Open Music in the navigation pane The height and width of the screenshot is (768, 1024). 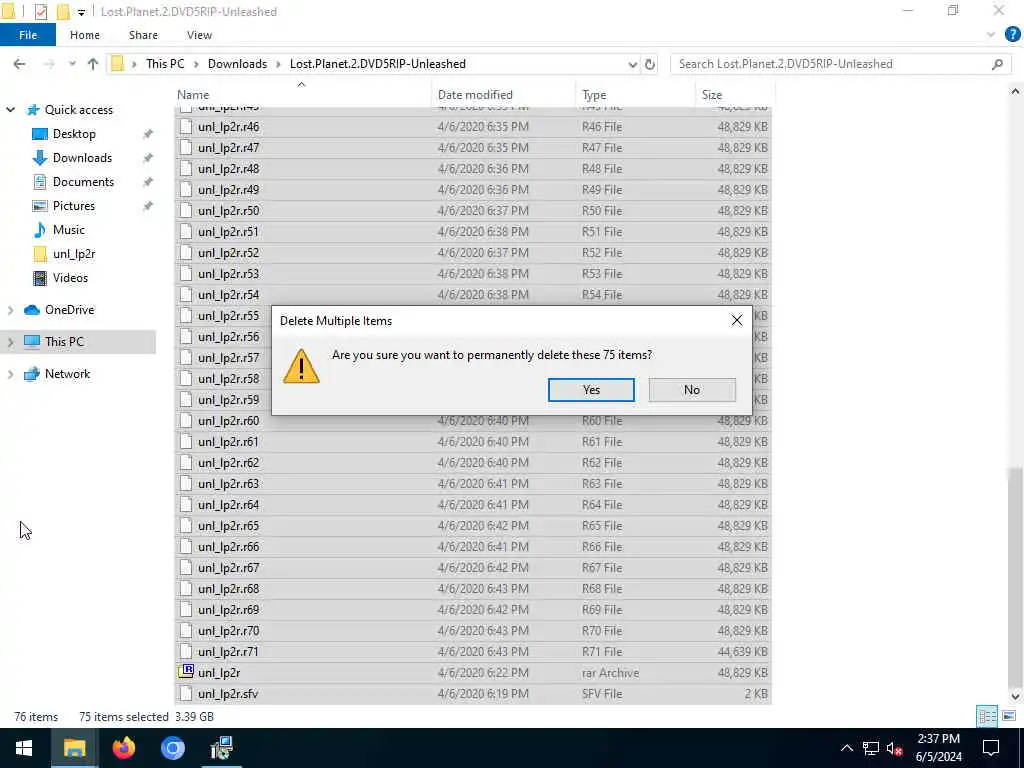69,230
